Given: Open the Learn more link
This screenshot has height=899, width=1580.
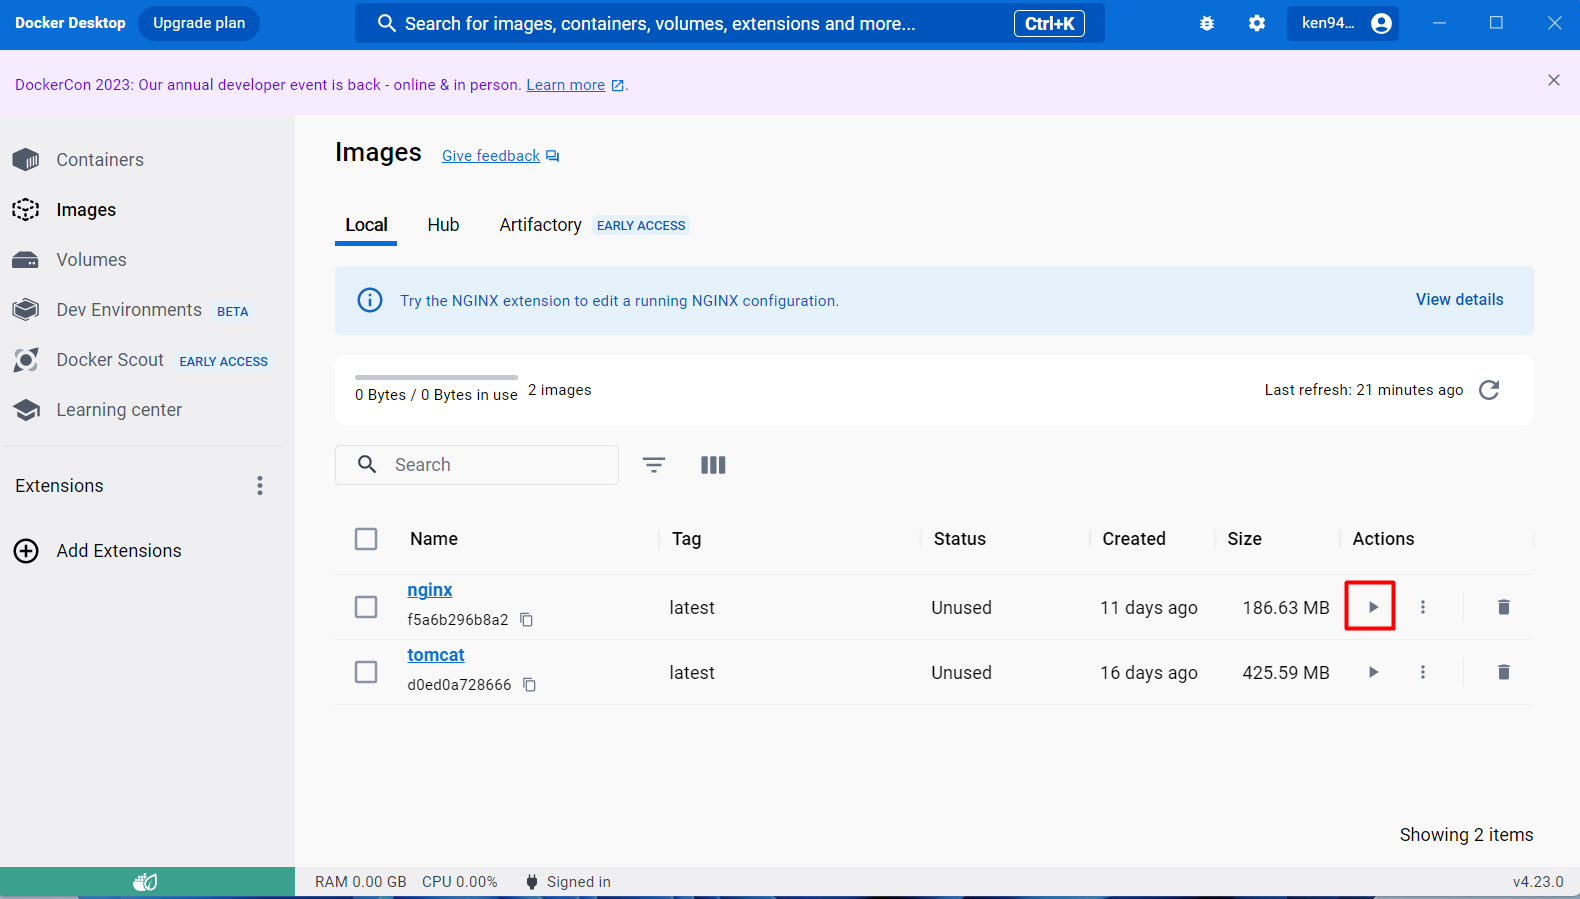Looking at the screenshot, I should [x=566, y=85].
